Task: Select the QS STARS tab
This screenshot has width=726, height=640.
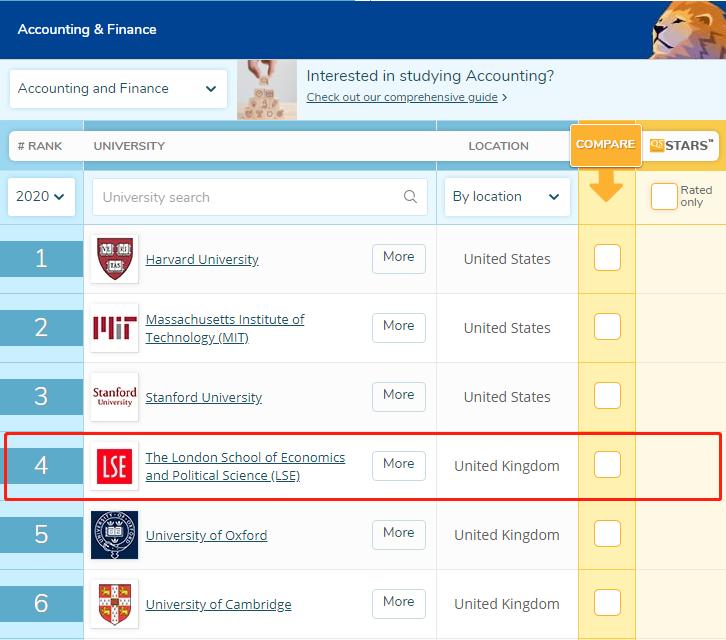Action: (682, 145)
